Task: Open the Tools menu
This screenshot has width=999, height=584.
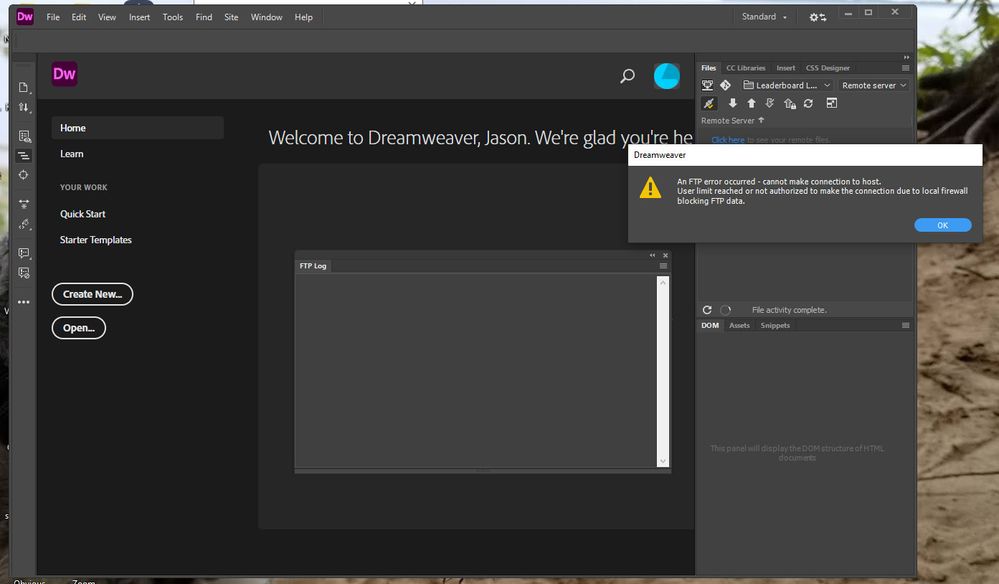Action: 173,17
